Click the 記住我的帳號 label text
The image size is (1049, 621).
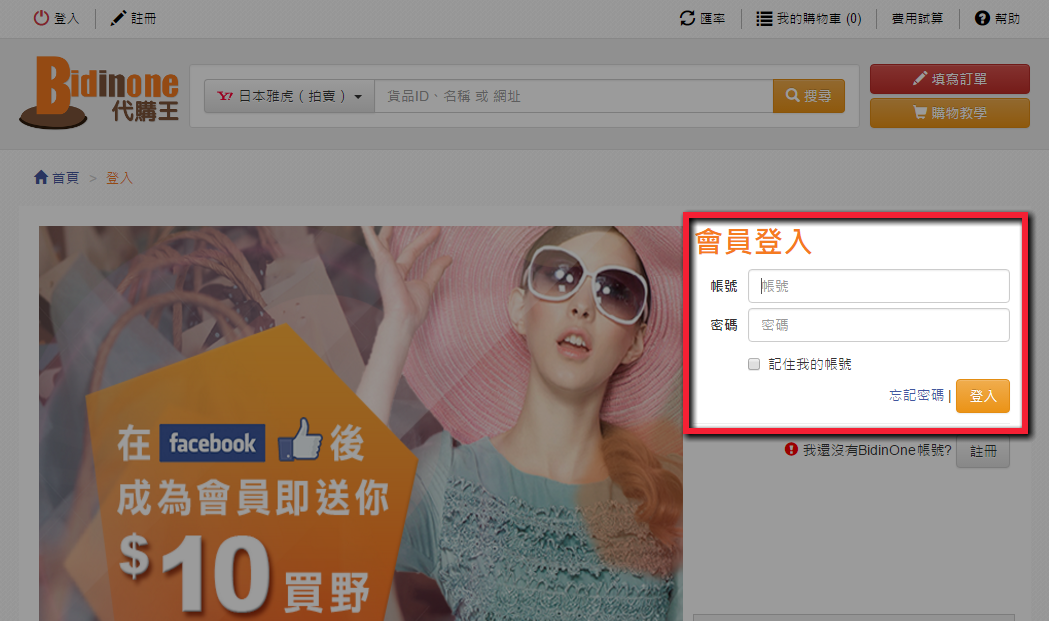(809, 364)
